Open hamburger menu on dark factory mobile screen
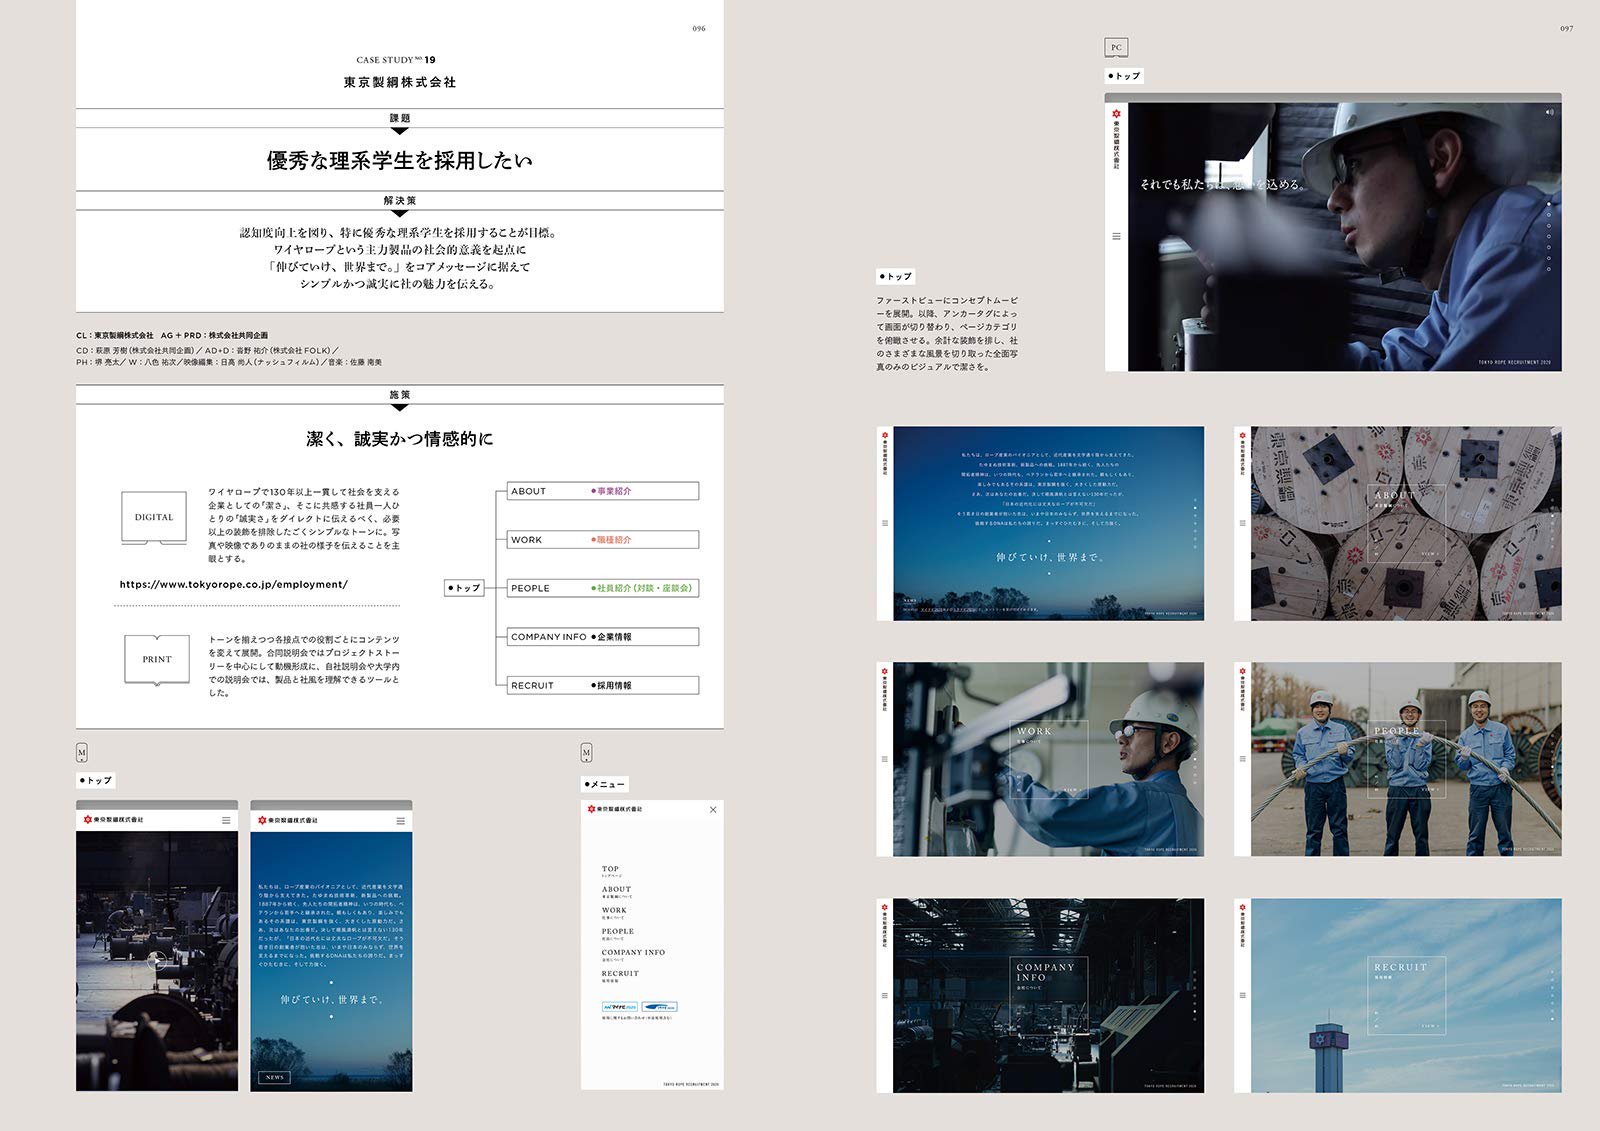 [226, 820]
